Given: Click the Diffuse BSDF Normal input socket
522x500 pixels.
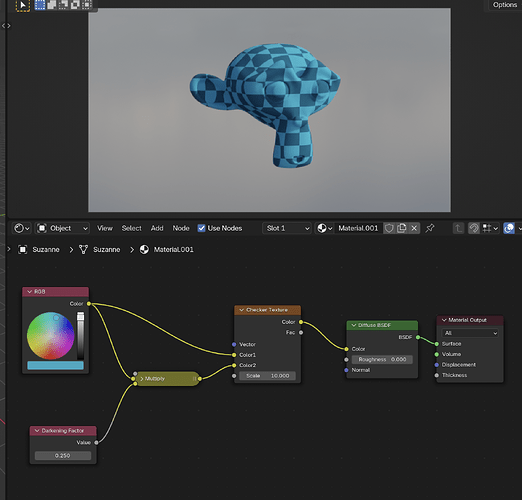Looking at the screenshot, I should tap(346, 370).
